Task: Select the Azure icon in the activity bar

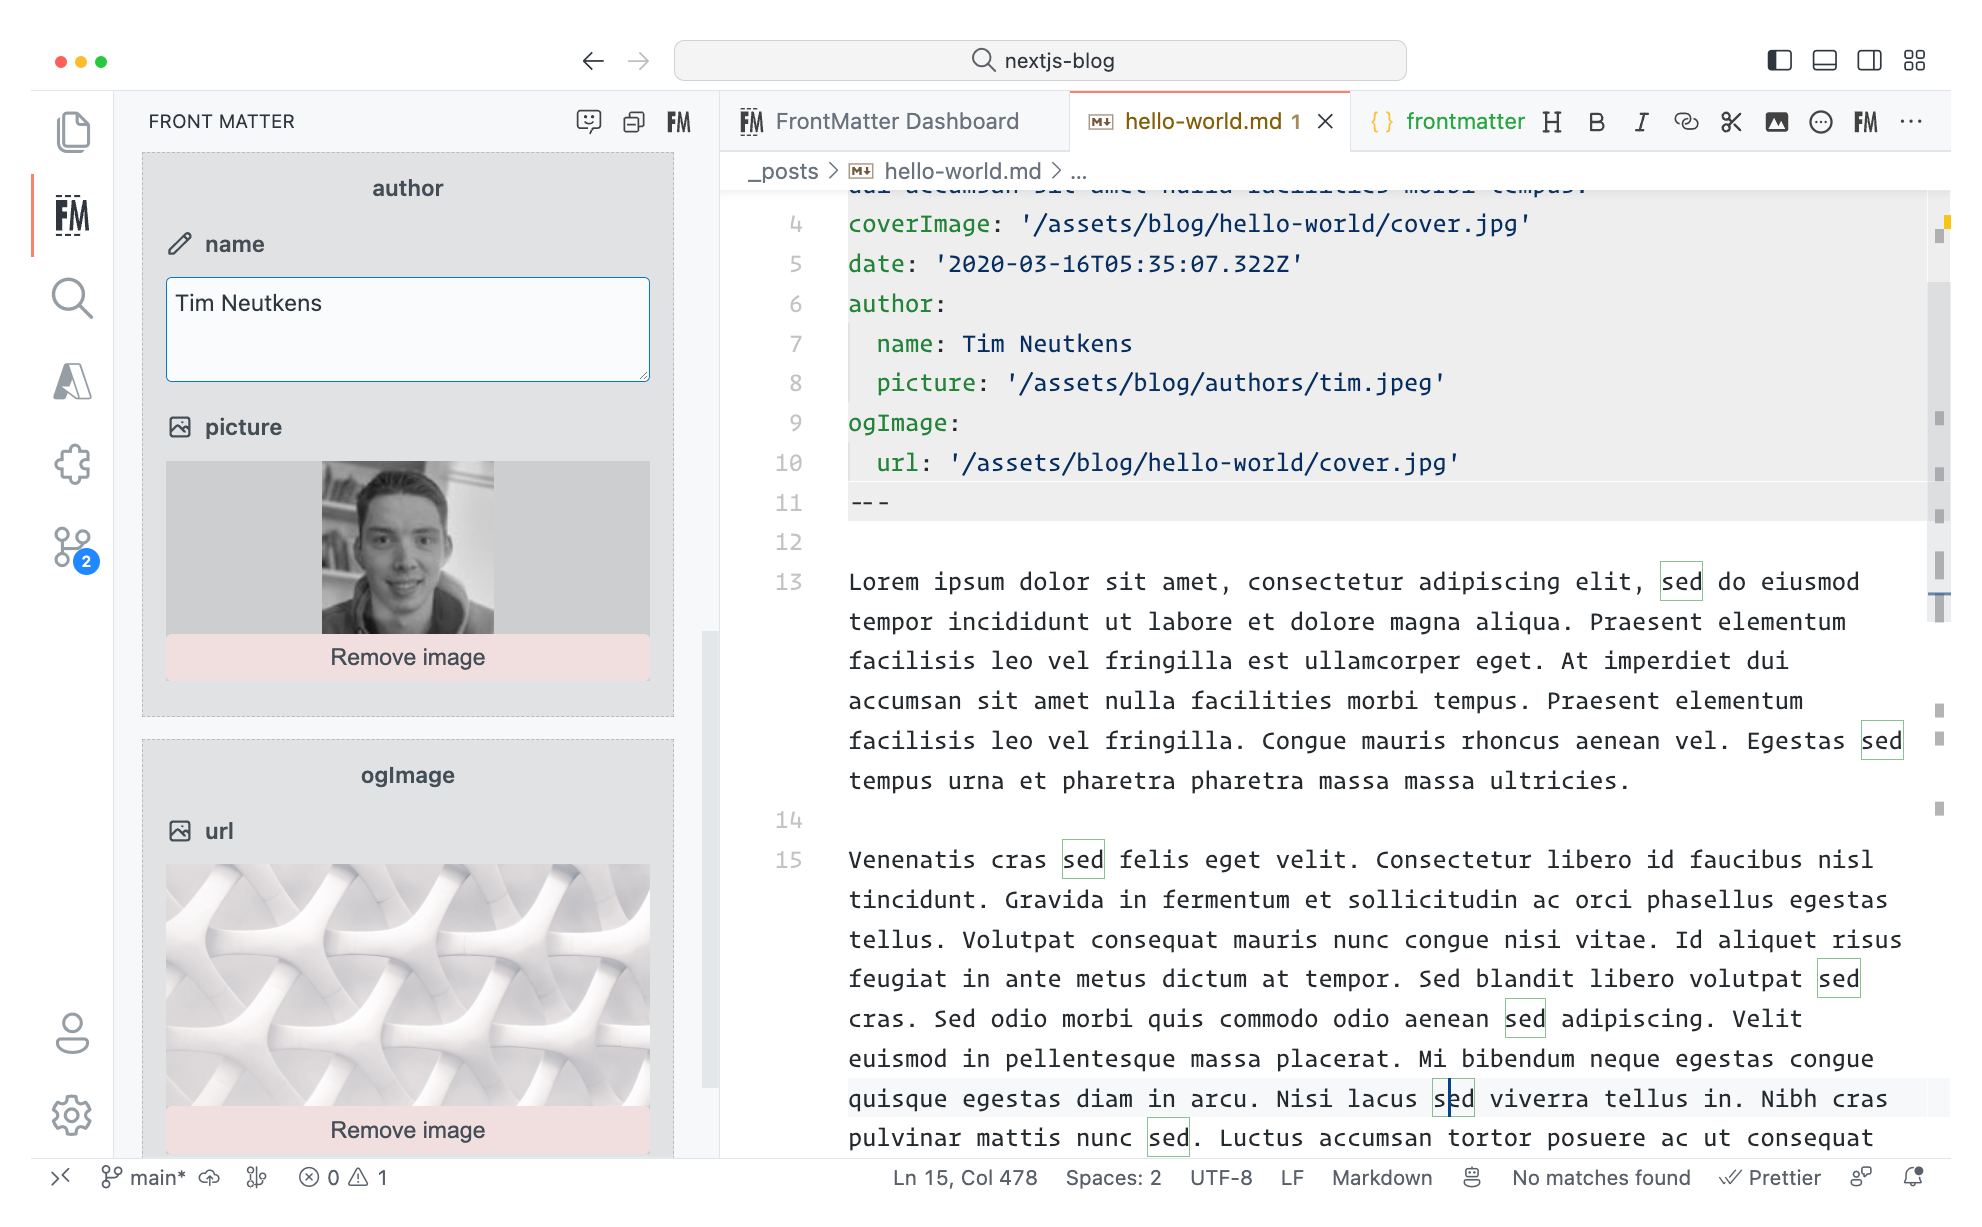Action: point(72,381)
